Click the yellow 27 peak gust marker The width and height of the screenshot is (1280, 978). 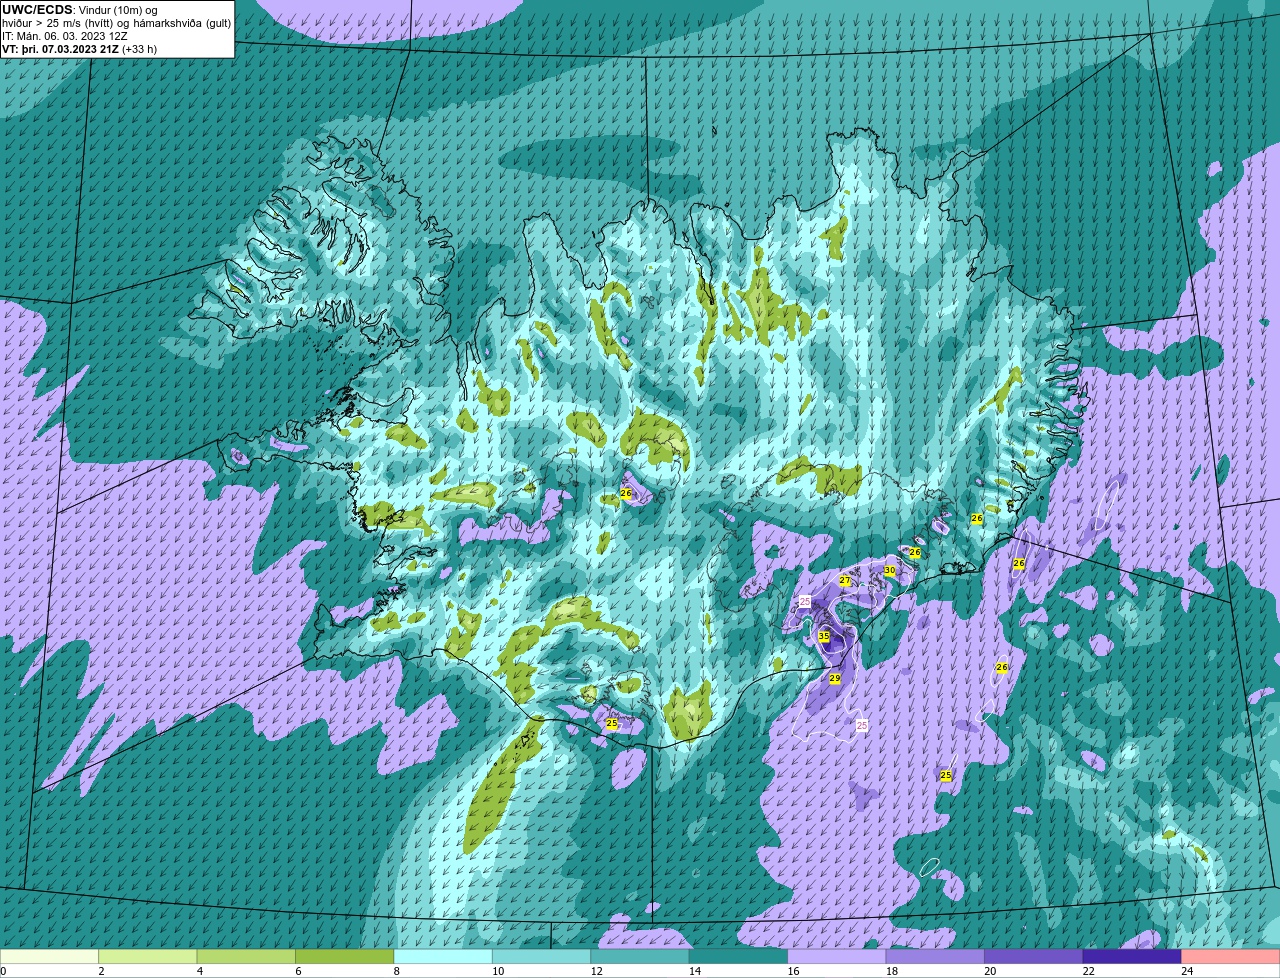click(845, 580)
